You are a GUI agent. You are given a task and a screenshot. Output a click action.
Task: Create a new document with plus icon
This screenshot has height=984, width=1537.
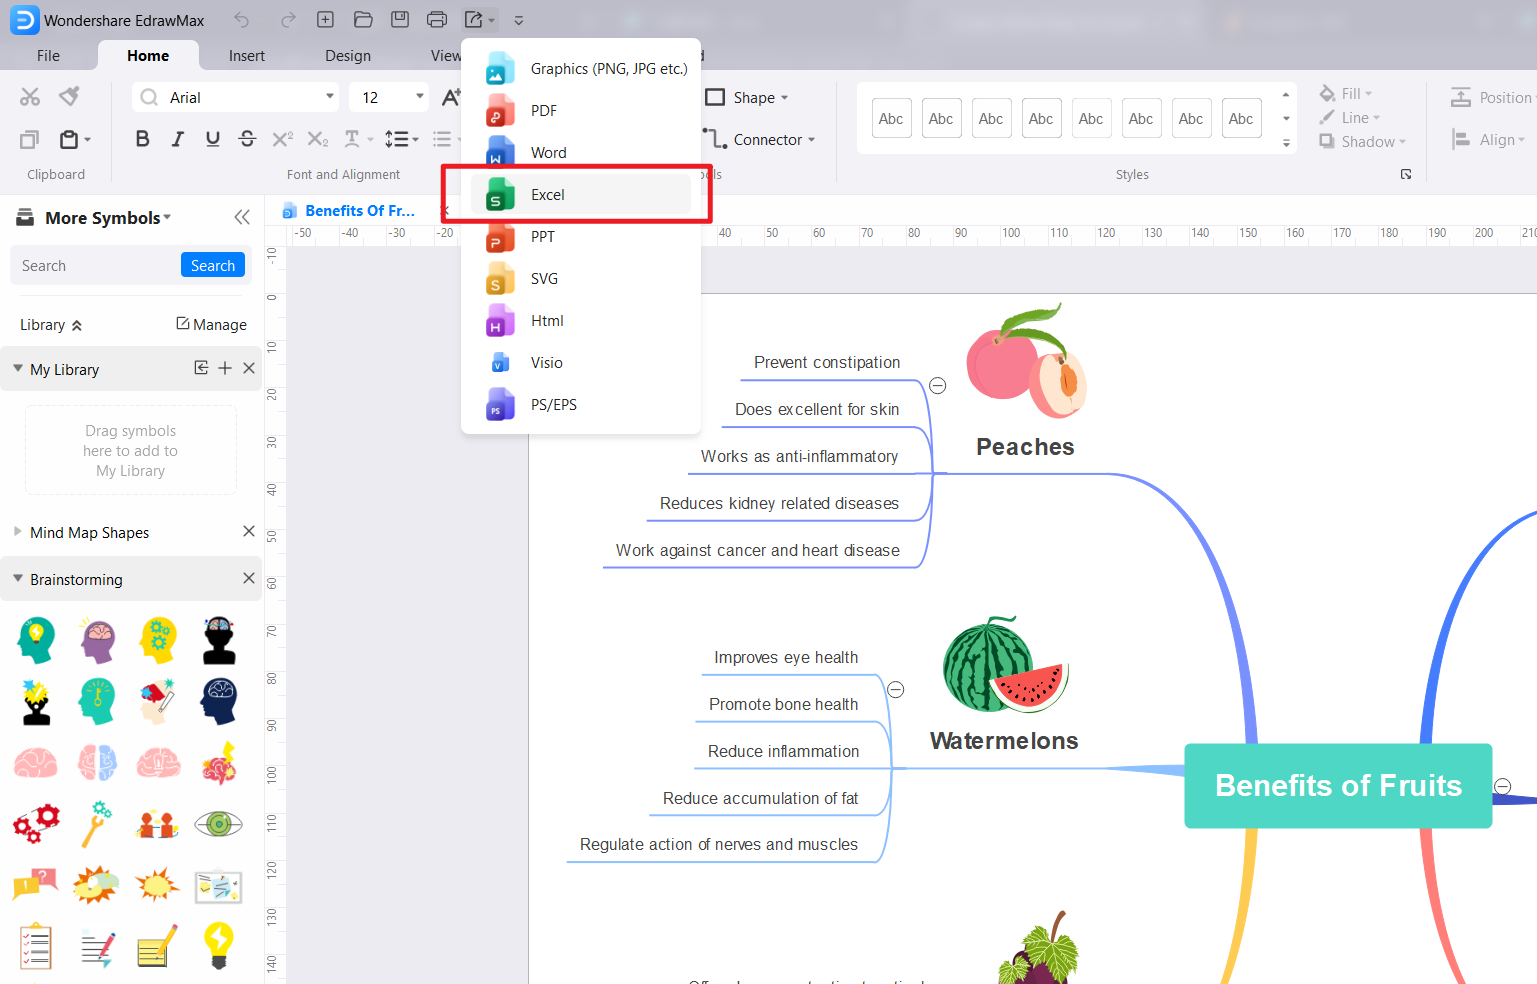click(x=325, y=20)
